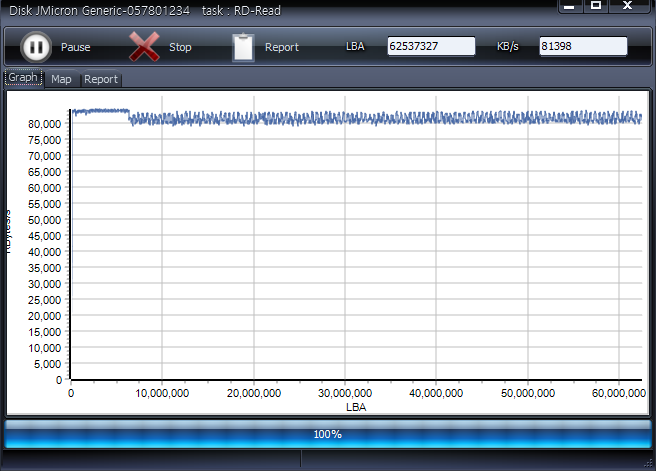Click the 10,000,000 x-axis label
The width and height of the screenshot is (656, 471).
point(162,393)
